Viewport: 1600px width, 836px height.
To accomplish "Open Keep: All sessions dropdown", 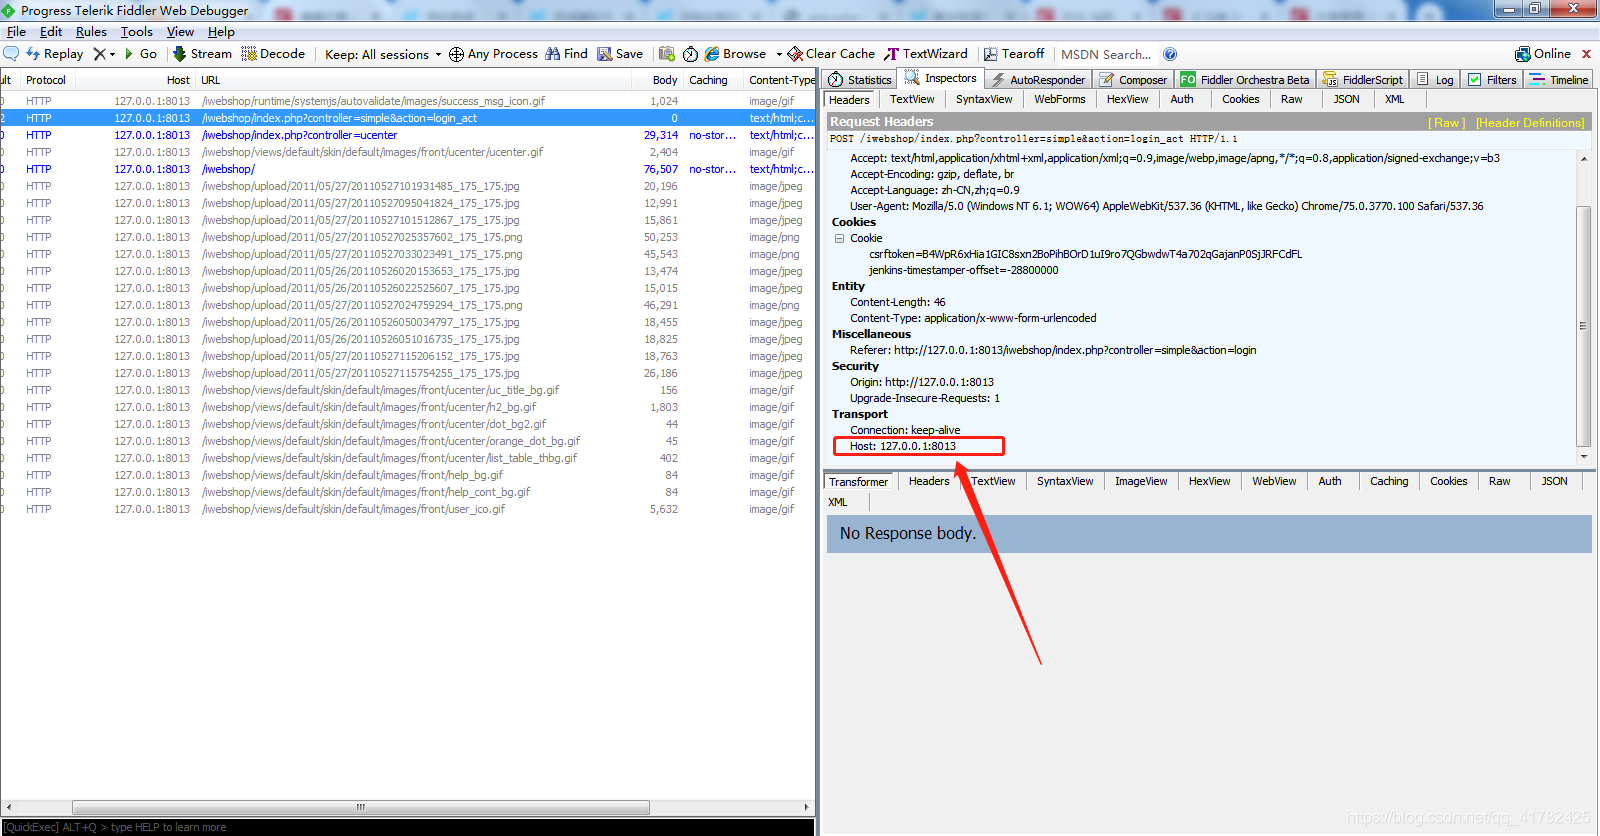I will [383, 55].
